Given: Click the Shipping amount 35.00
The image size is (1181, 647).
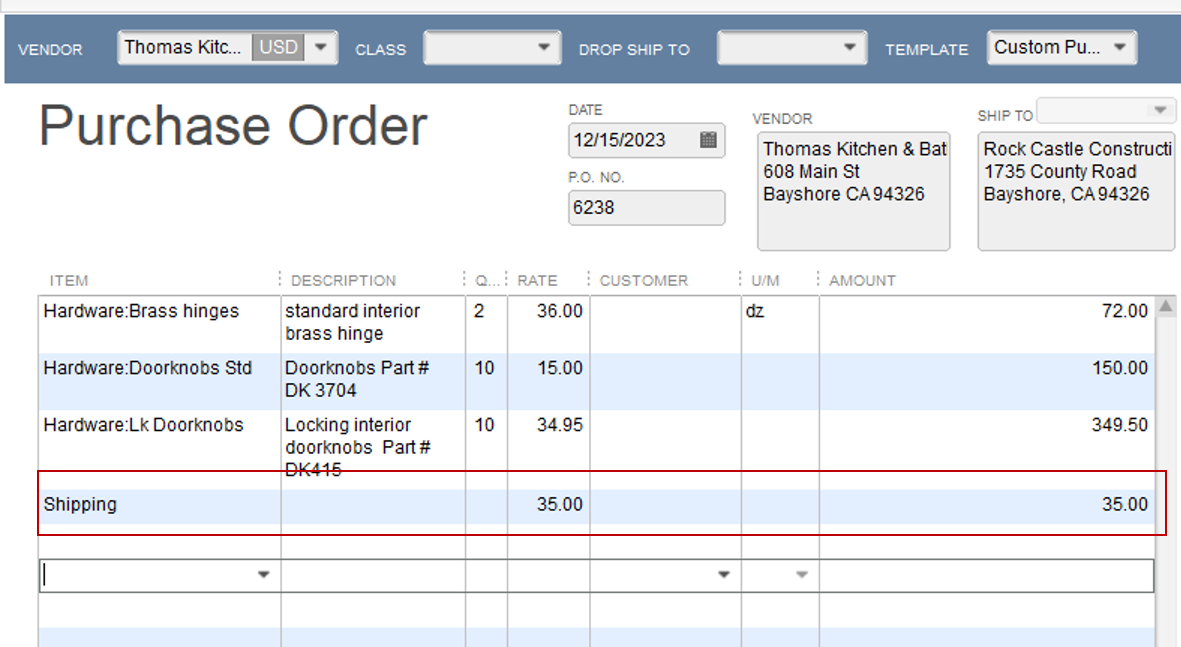Looking at the screenshot, I should point(1125,505).
